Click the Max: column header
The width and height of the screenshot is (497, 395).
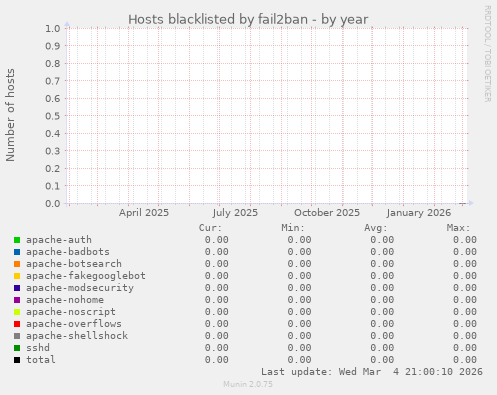click(458, 228)
